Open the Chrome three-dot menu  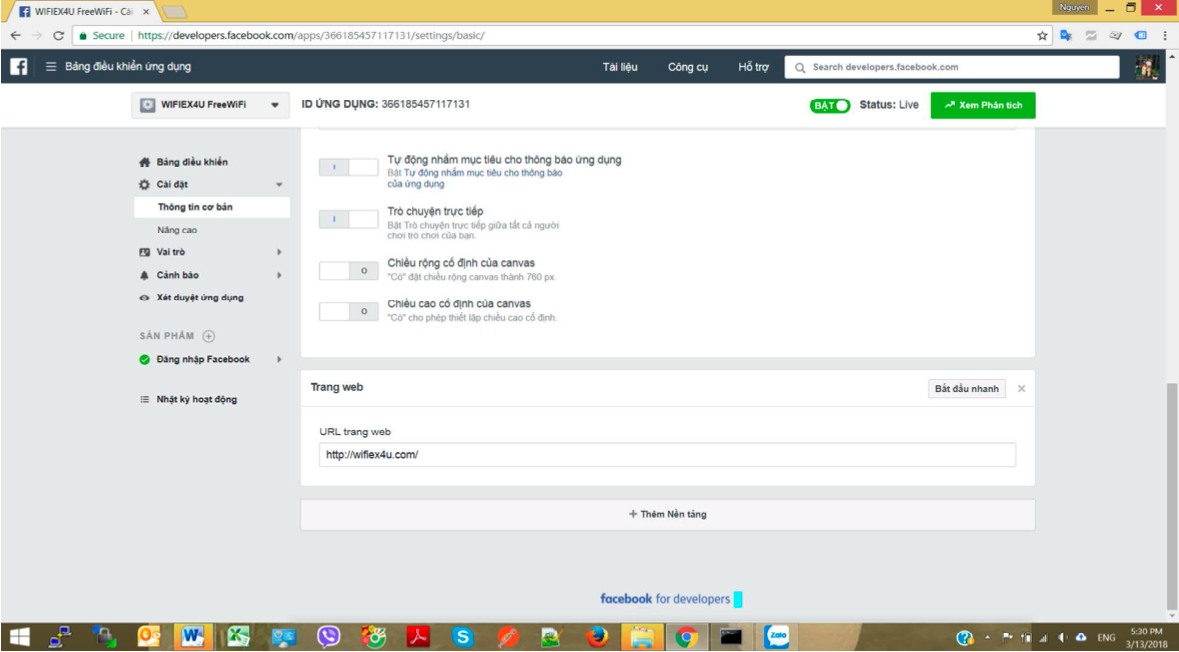[x=1165, y=35]
